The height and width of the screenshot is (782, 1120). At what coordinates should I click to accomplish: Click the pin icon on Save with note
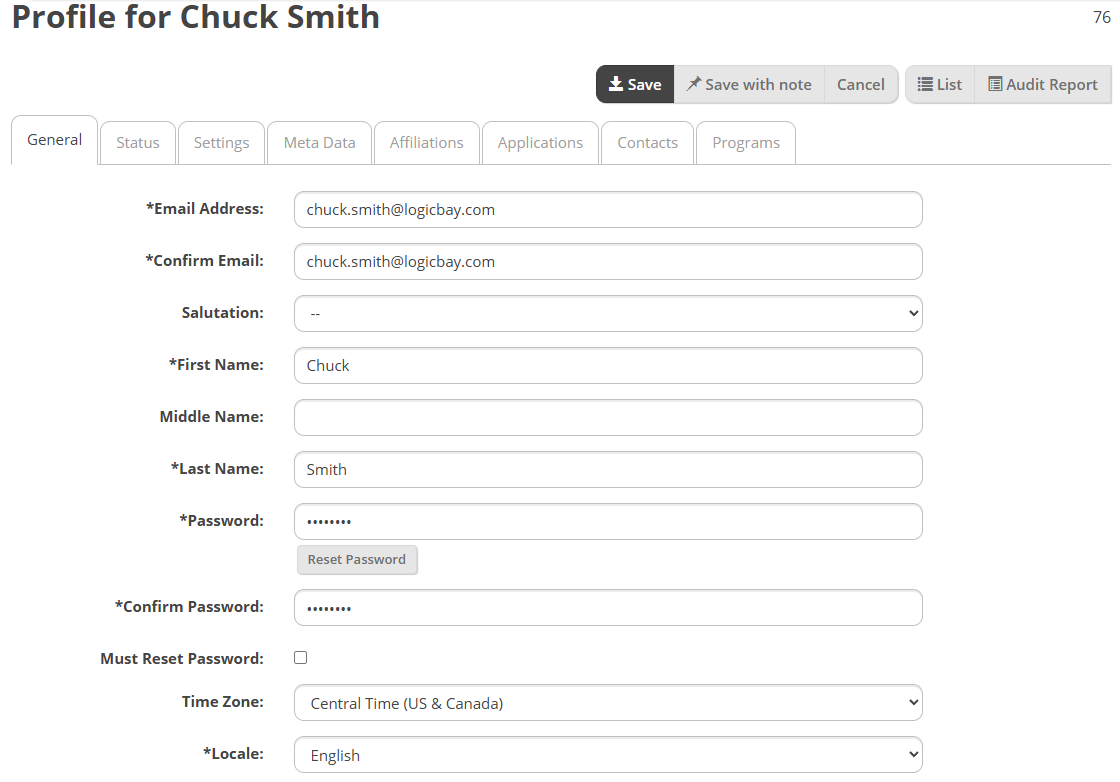(x=694, y=84)
